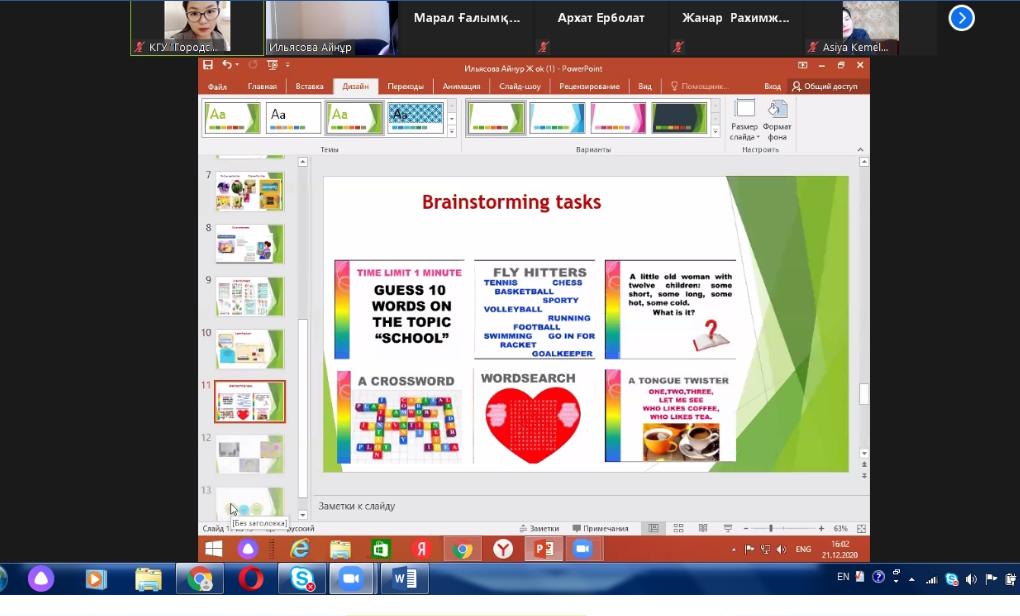Click next arrow in Zoom participant strip

(961, 18)
